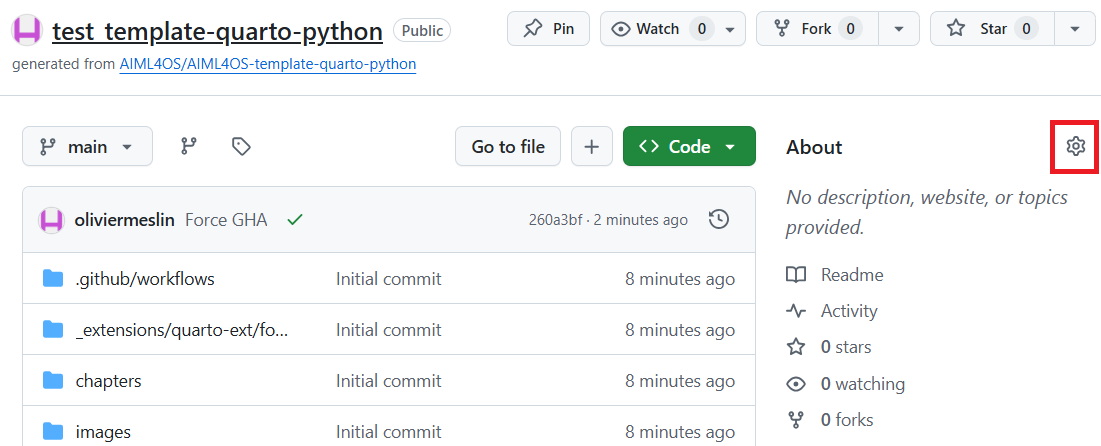Star the repository
This screenshot has height=446, width=1101.
click(991, 29)
